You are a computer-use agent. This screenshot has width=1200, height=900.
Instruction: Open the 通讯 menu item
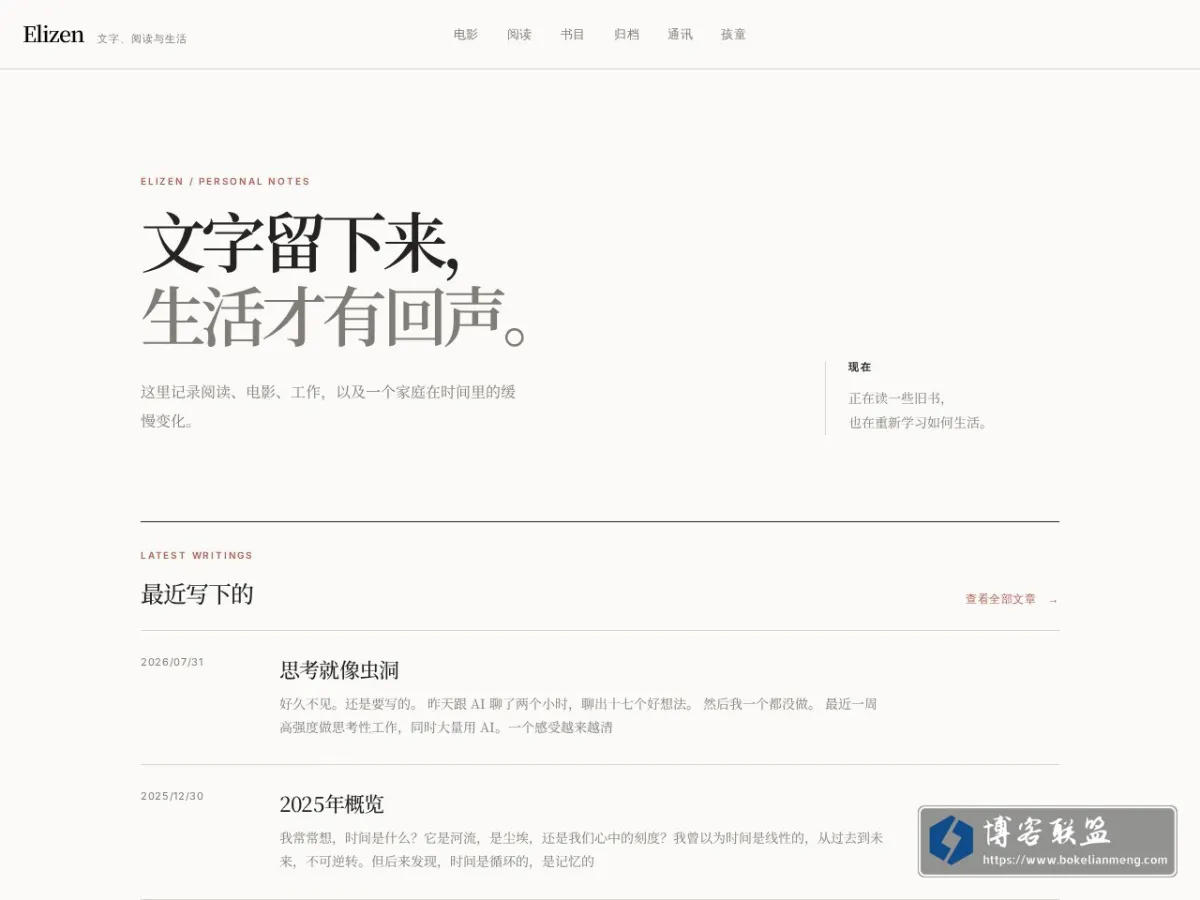click(x=680, y=34)
